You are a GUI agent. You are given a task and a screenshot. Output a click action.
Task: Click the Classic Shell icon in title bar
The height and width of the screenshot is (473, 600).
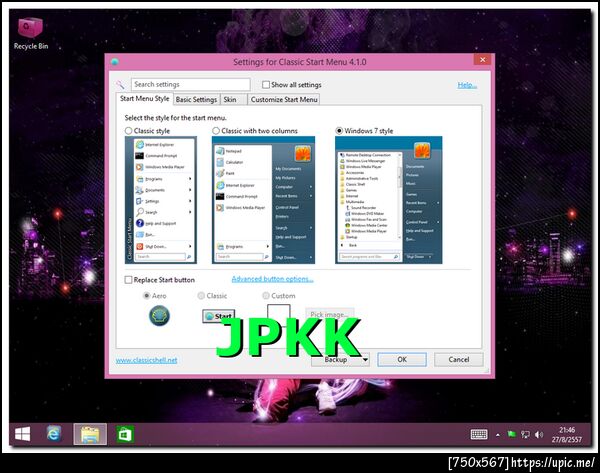[x=114, y=62]
